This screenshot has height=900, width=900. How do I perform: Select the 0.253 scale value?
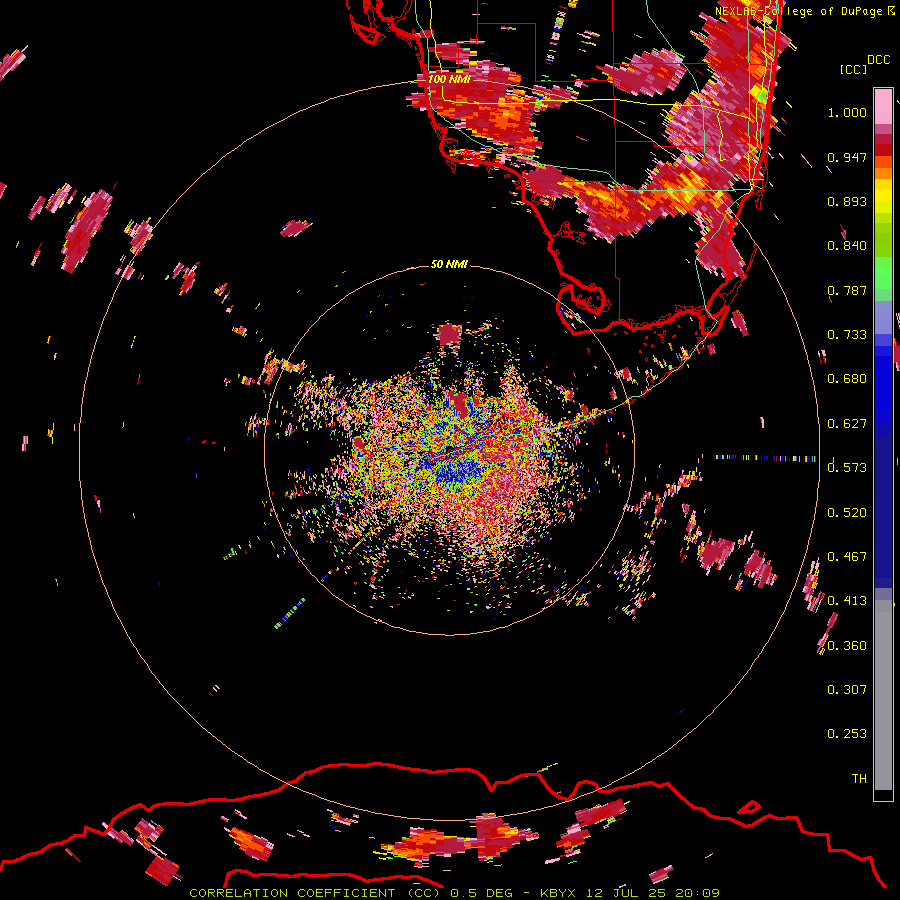click(847, 734)
